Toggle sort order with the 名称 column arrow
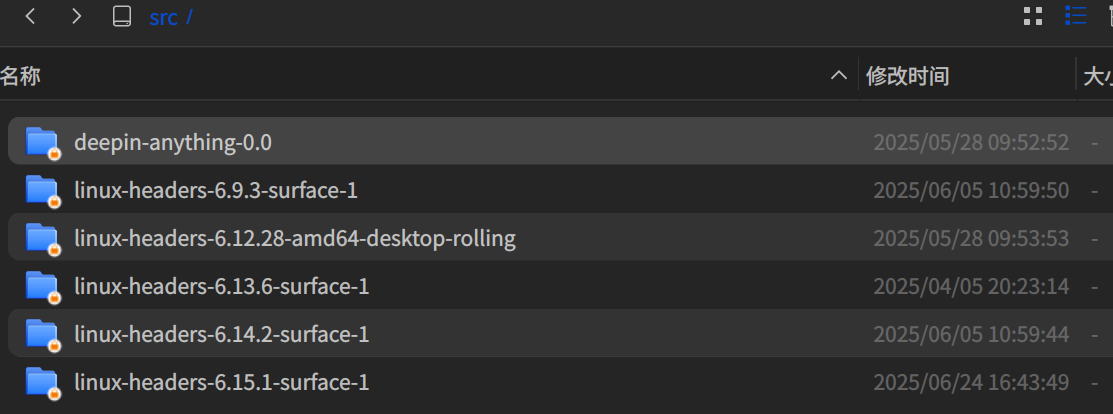 coord(839,75)
